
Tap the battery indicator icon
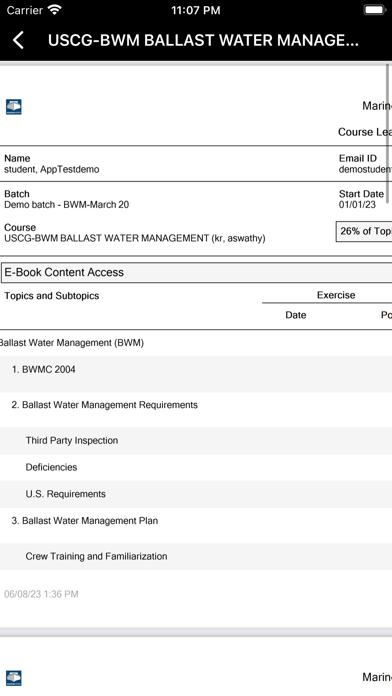coord(374,10)
